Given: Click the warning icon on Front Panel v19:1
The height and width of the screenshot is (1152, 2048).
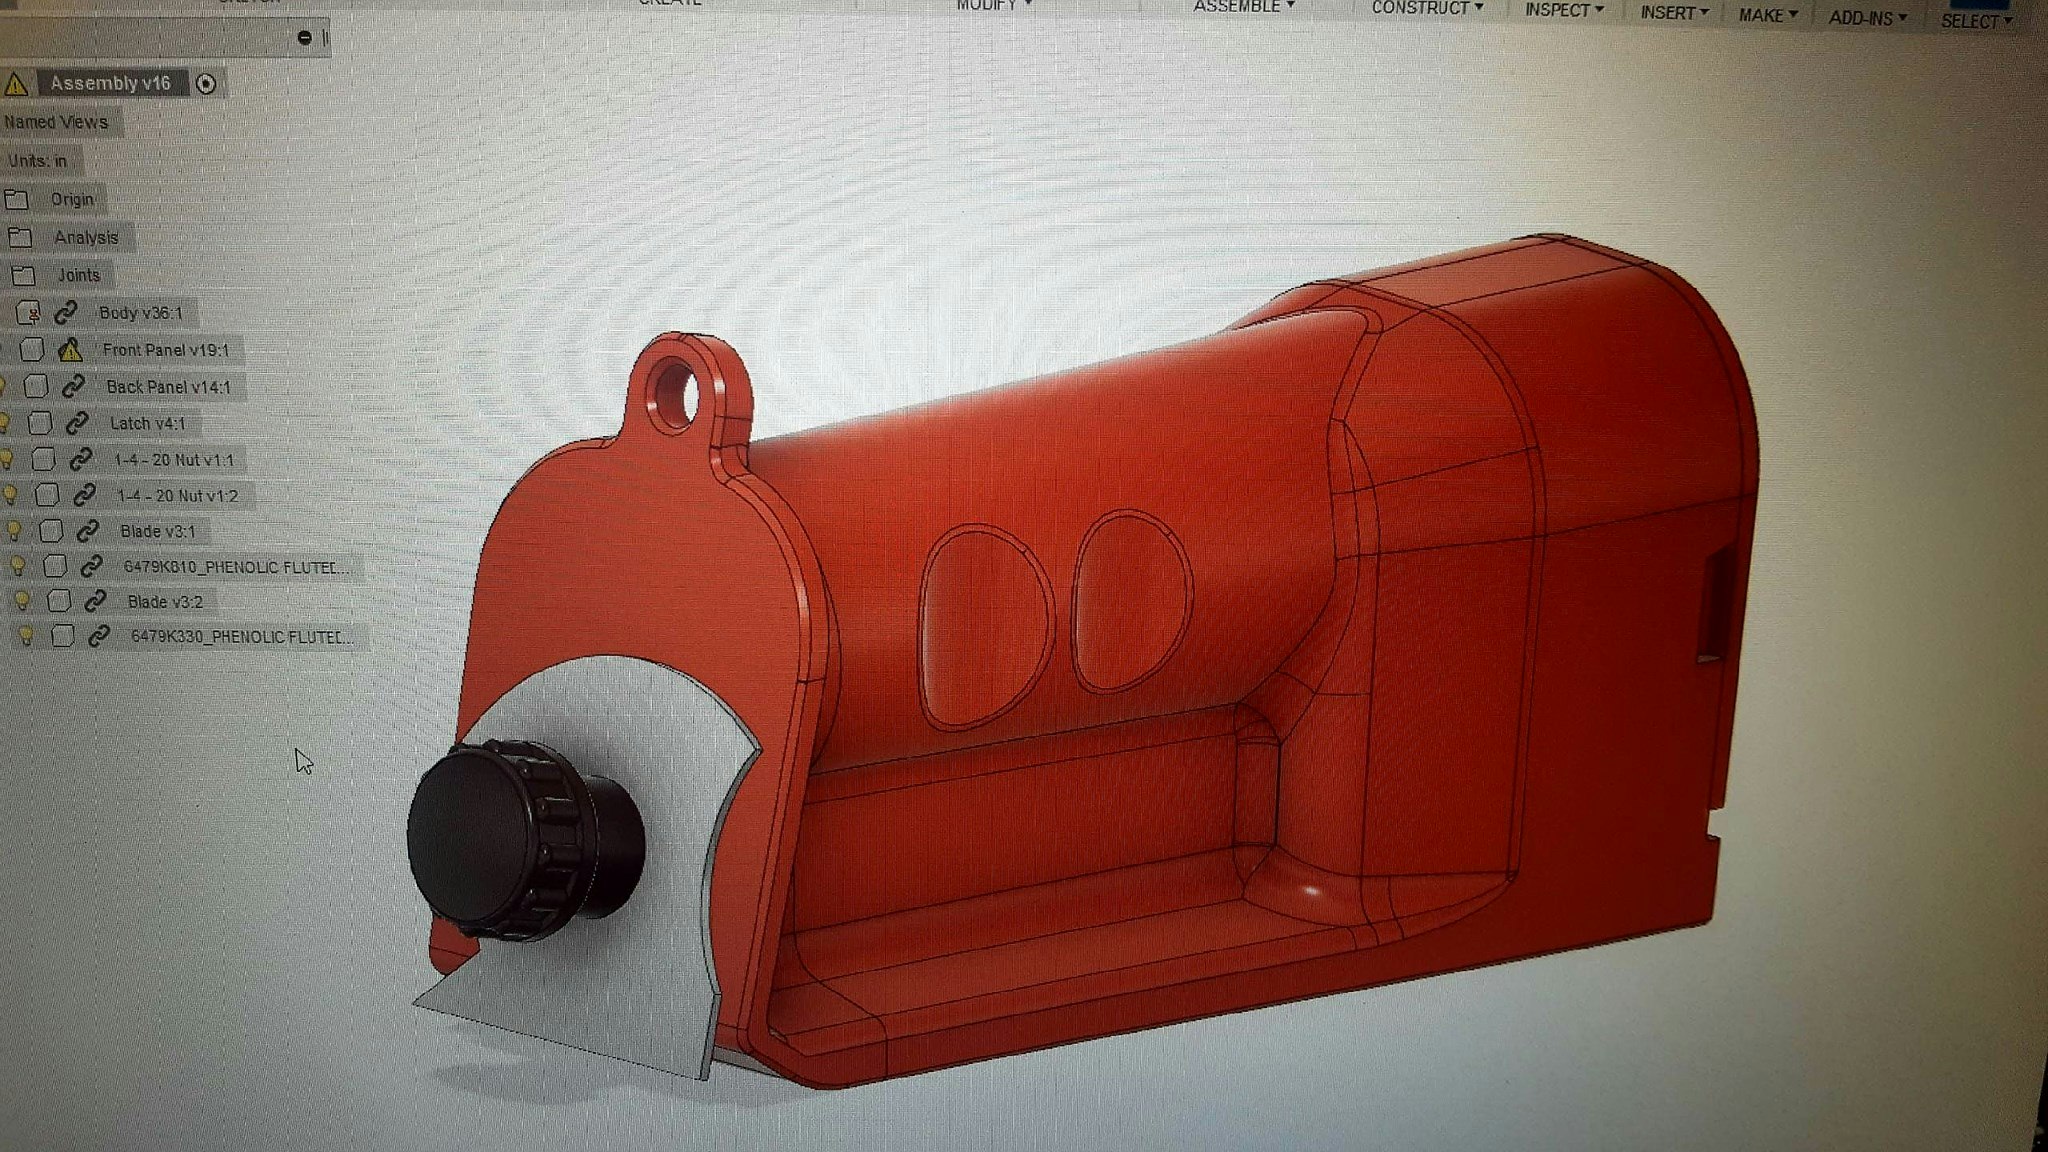Looking at the screenshot, I should coord(70,350).
